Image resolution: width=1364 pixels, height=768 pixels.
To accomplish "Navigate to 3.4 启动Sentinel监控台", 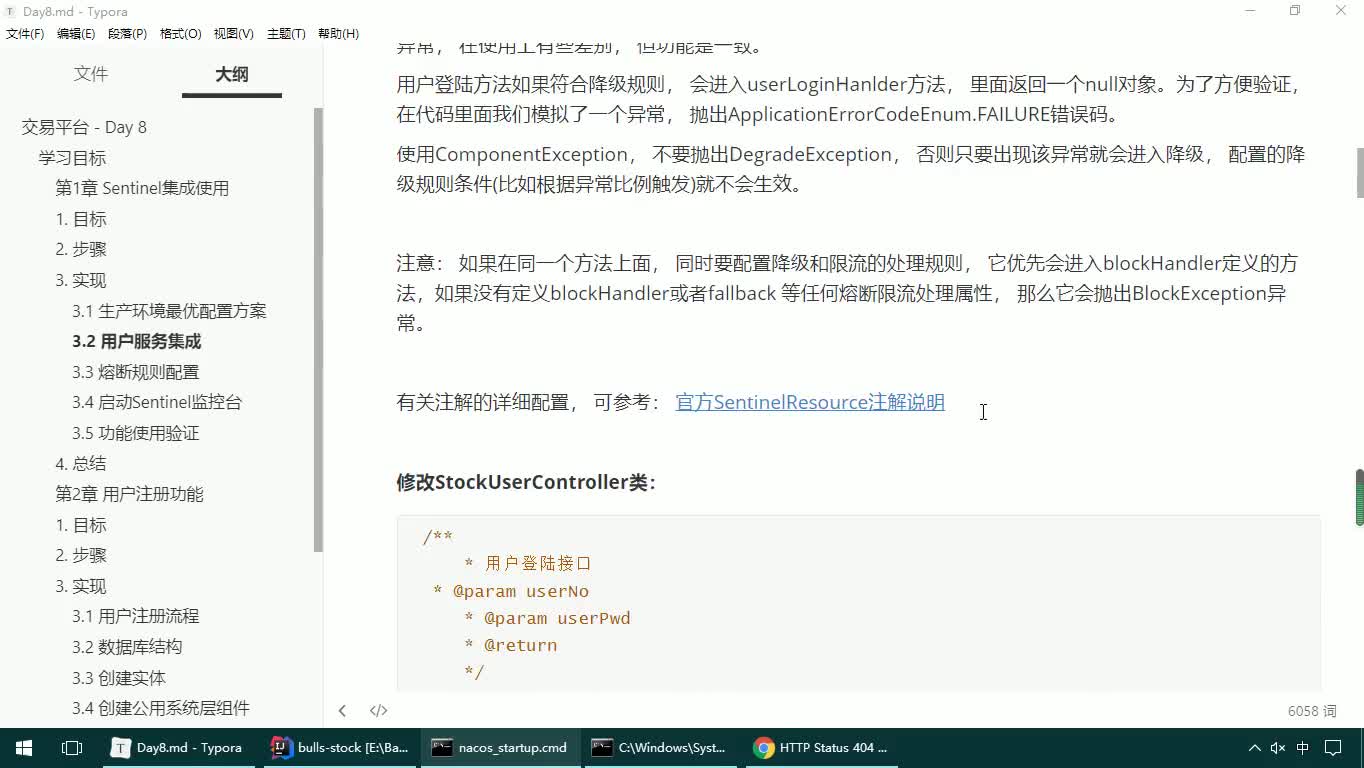I will pos(157,402).
